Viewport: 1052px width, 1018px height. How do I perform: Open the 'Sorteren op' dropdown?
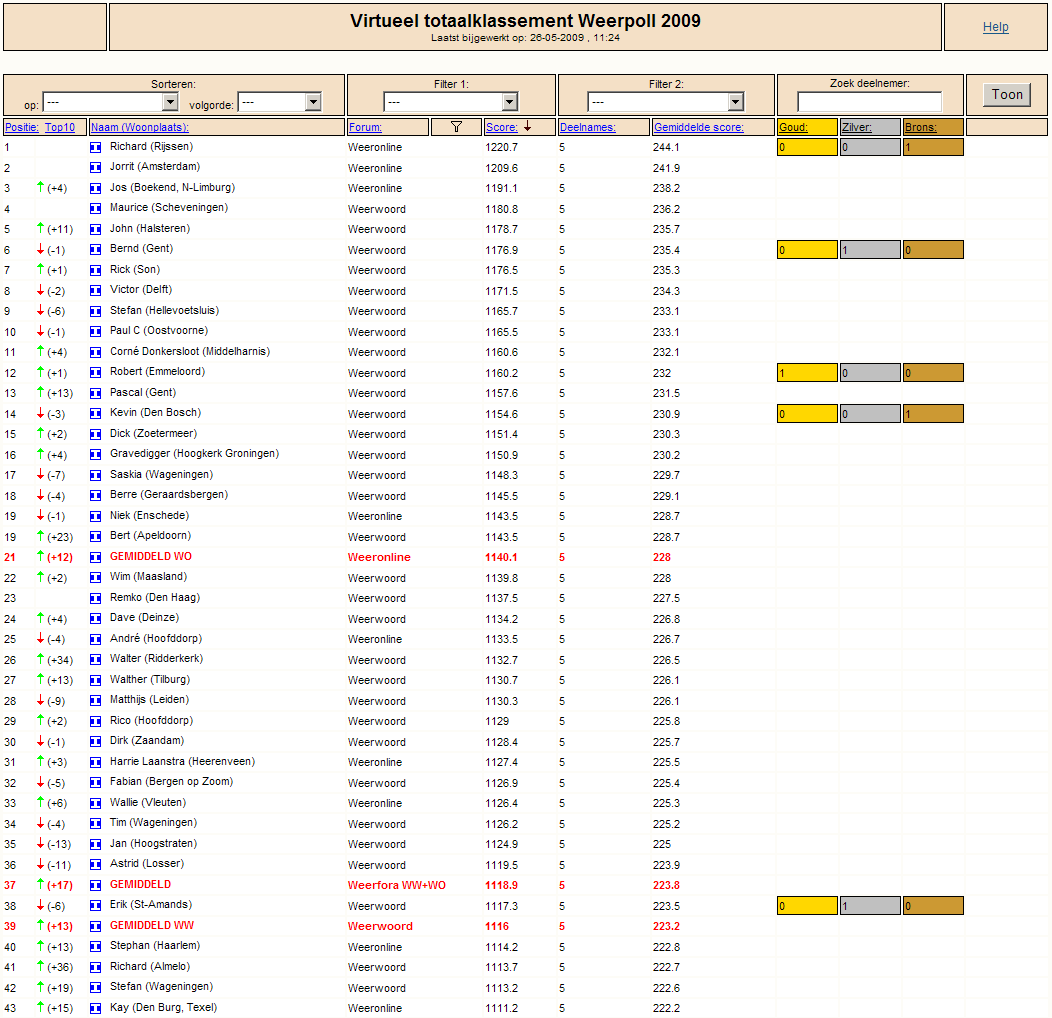[110, 102]
